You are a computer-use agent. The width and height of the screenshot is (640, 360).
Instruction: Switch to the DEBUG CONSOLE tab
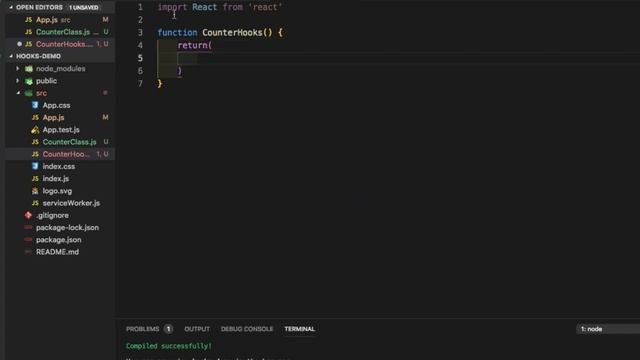click(x=247, y=329)
